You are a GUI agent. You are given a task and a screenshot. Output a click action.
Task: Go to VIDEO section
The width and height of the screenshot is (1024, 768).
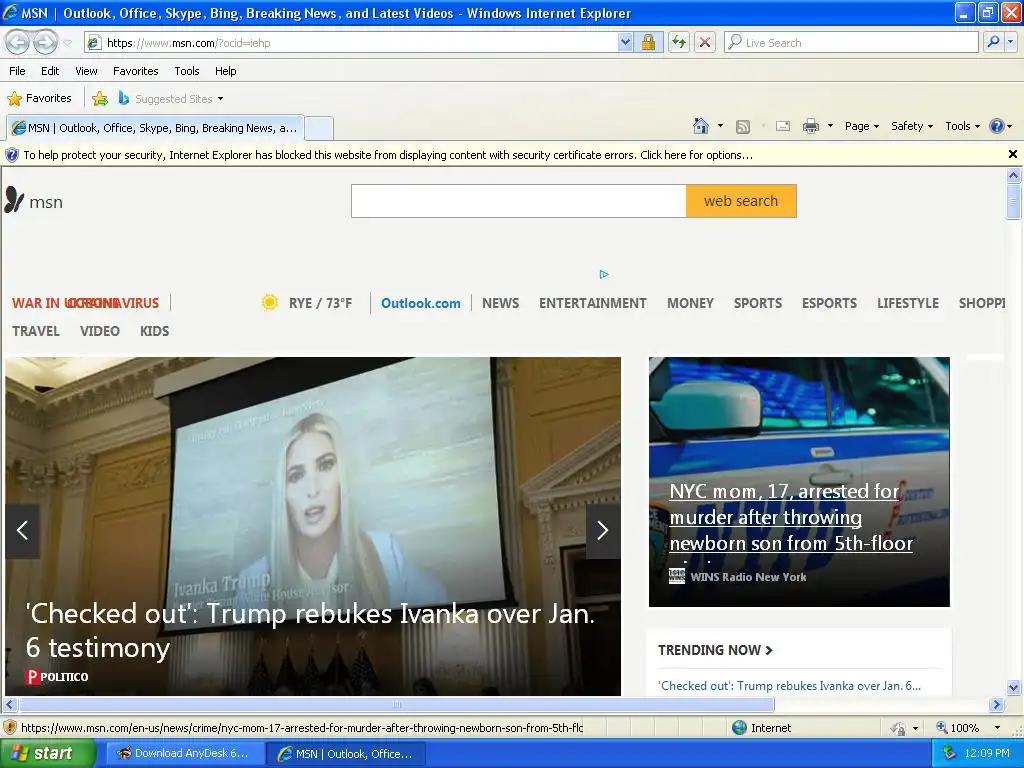100,332
